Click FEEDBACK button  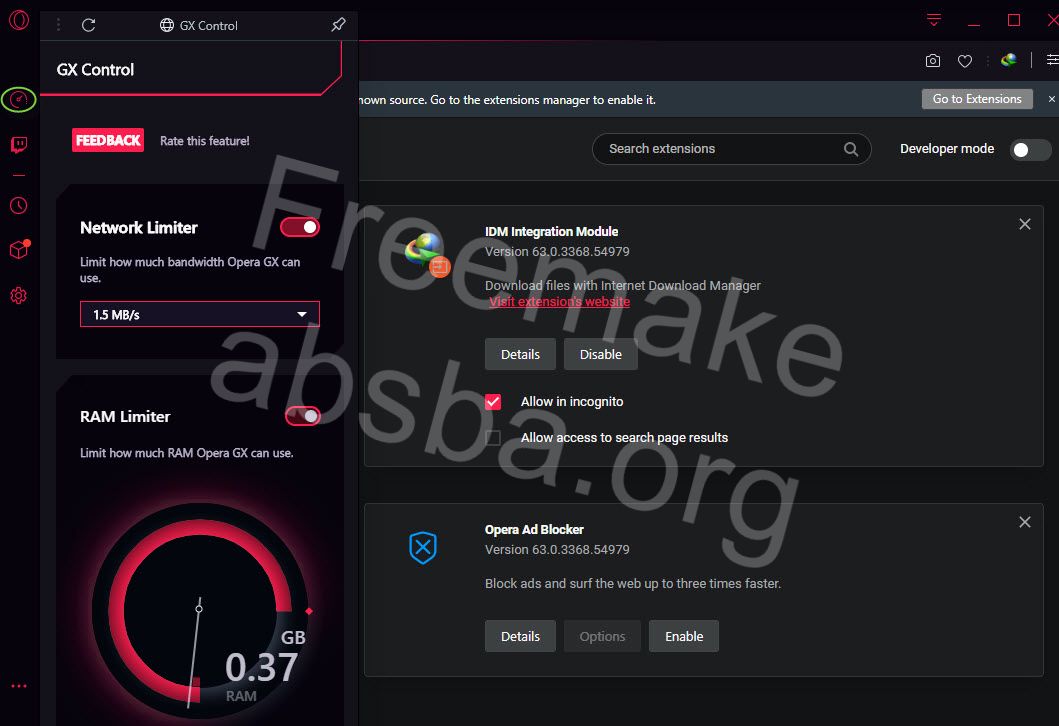(108, 140)
